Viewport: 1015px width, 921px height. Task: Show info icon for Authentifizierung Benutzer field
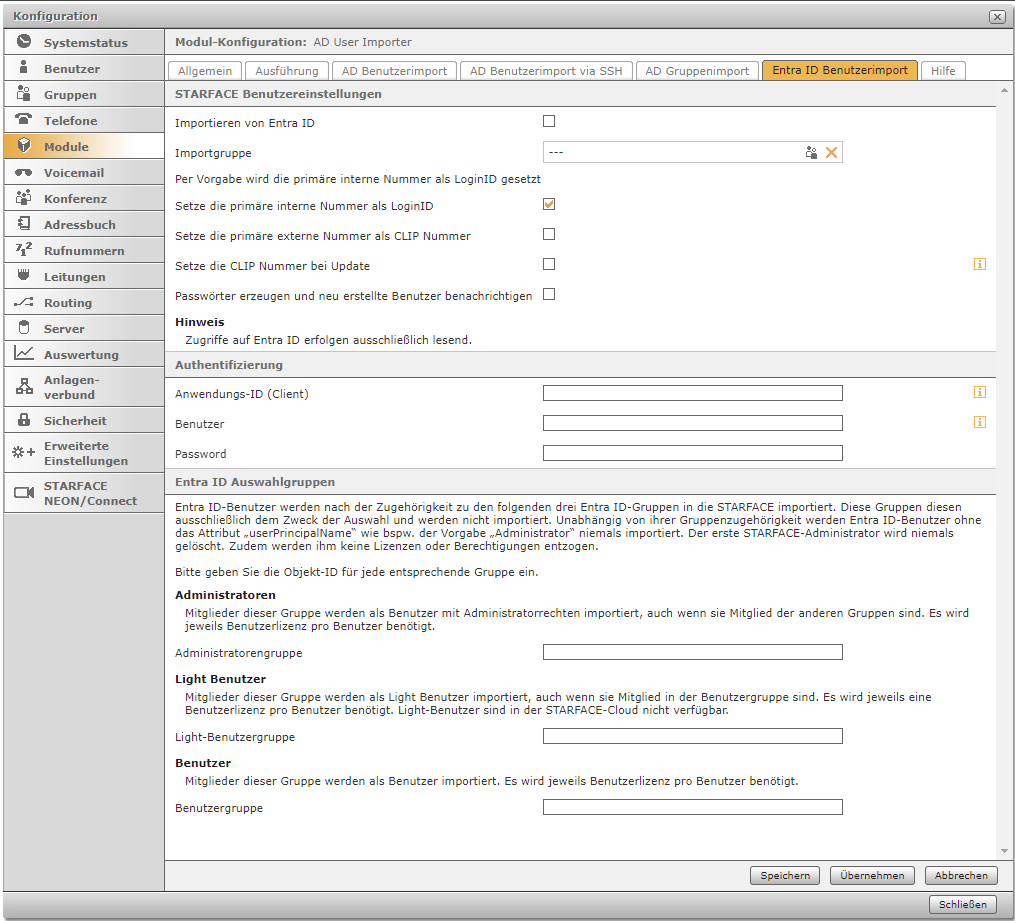(x=980, y=422)
